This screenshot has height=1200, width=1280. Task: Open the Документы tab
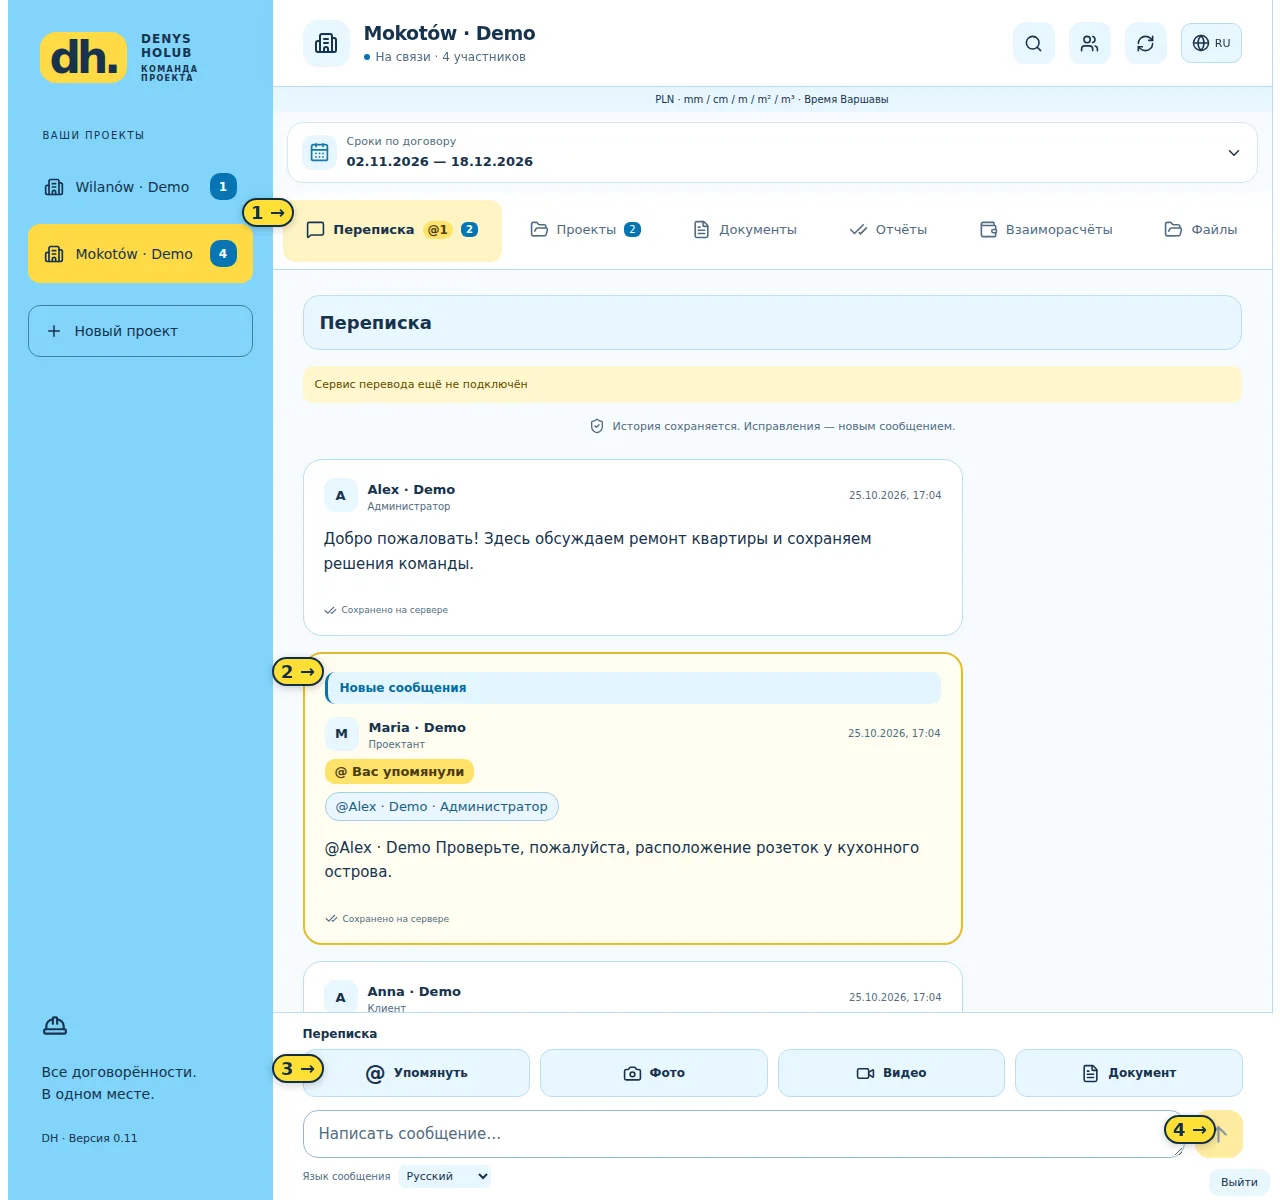coord(745,229)
